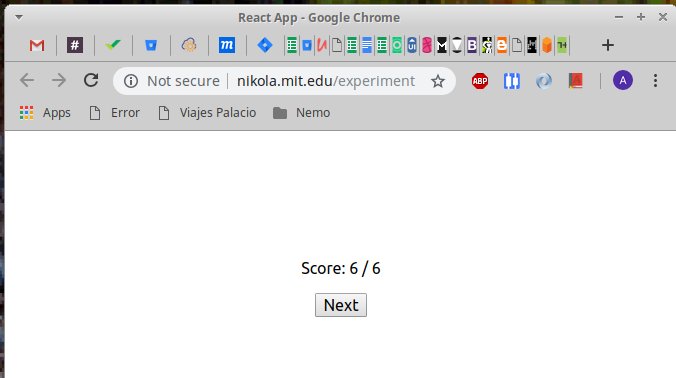Open the red book extension icon
This screenshot has width=676, height=378.
tap(575, 81)
